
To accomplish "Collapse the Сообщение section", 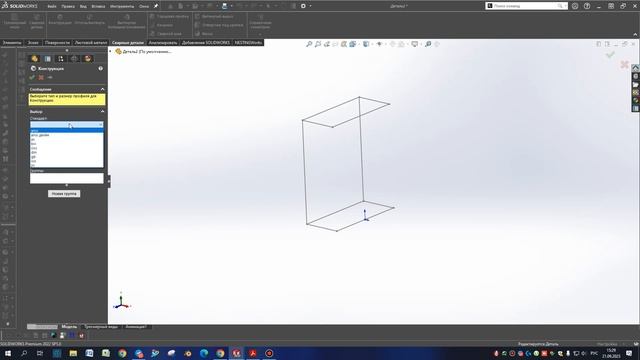I will pyautogui.click(x=102, y=89).
